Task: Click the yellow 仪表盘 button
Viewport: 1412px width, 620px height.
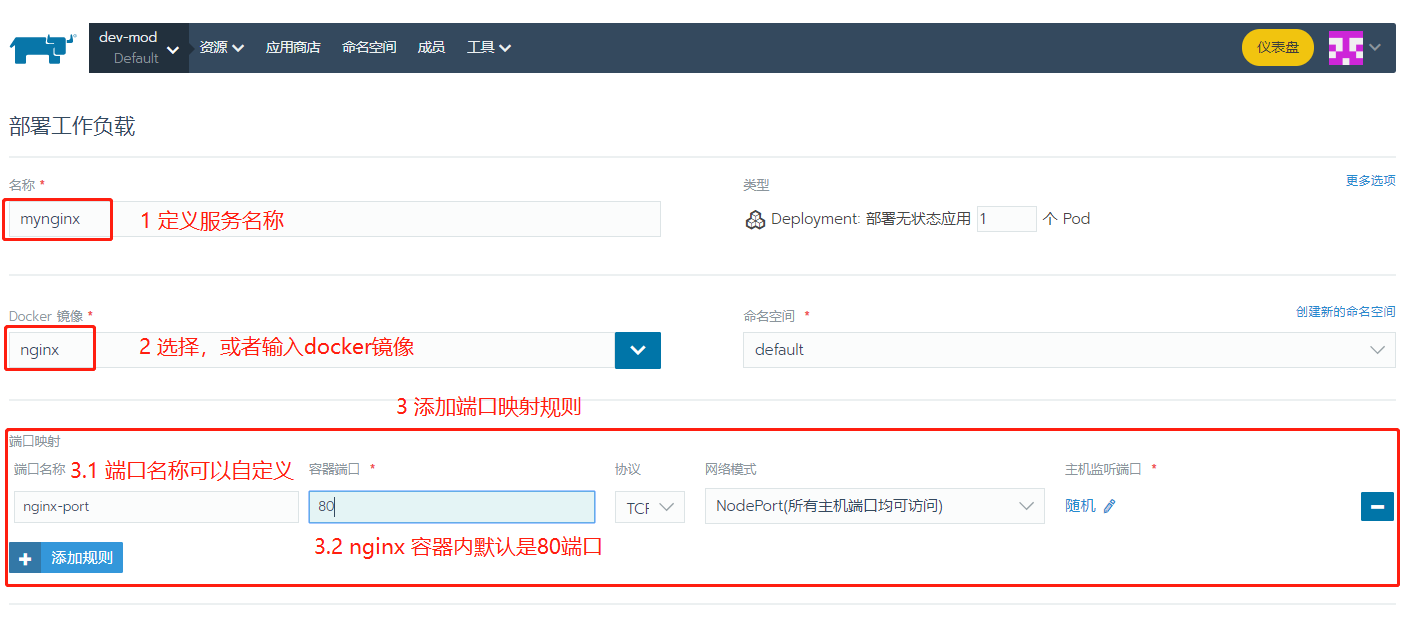Action: point(1278,47)
